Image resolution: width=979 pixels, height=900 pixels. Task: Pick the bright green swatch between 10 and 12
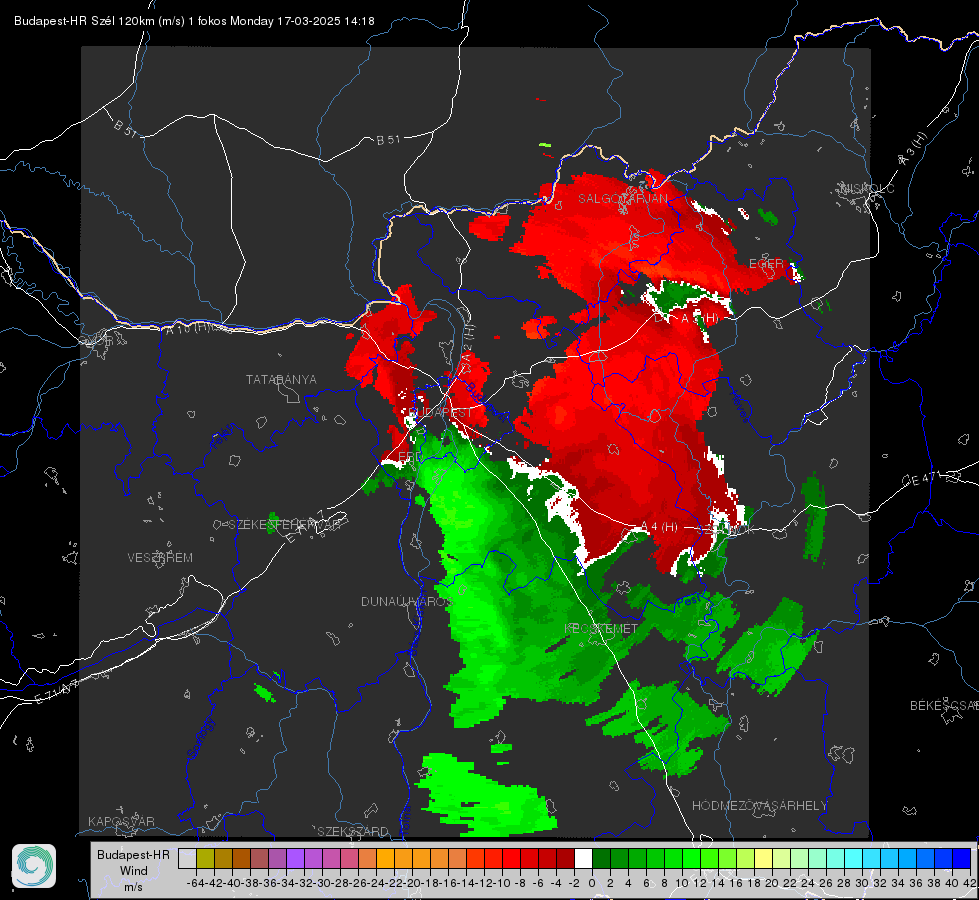coord(691,858)
